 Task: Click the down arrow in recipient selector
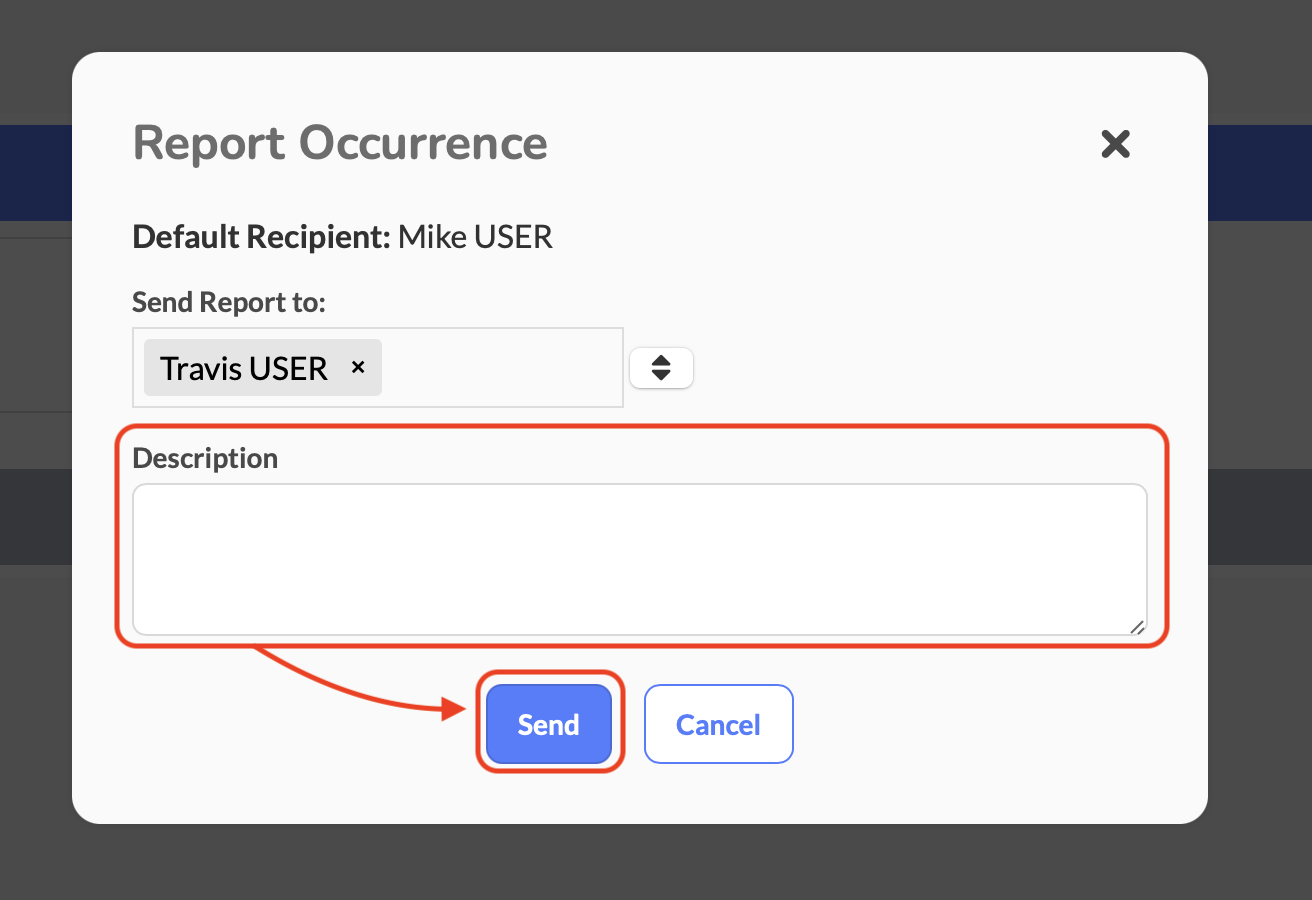click(x=661, y=376)
